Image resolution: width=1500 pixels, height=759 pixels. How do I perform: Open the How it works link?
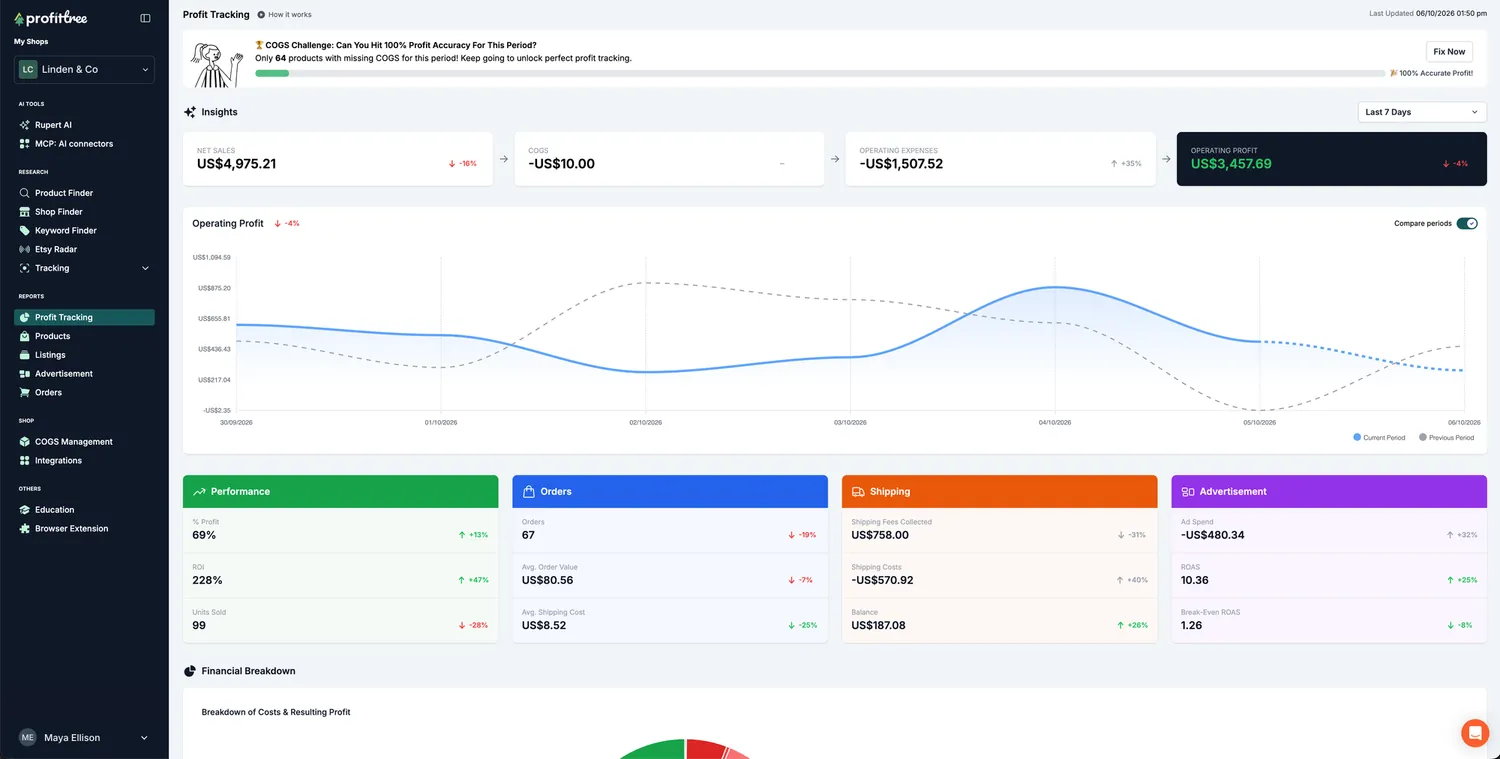[x=285, y=15]
